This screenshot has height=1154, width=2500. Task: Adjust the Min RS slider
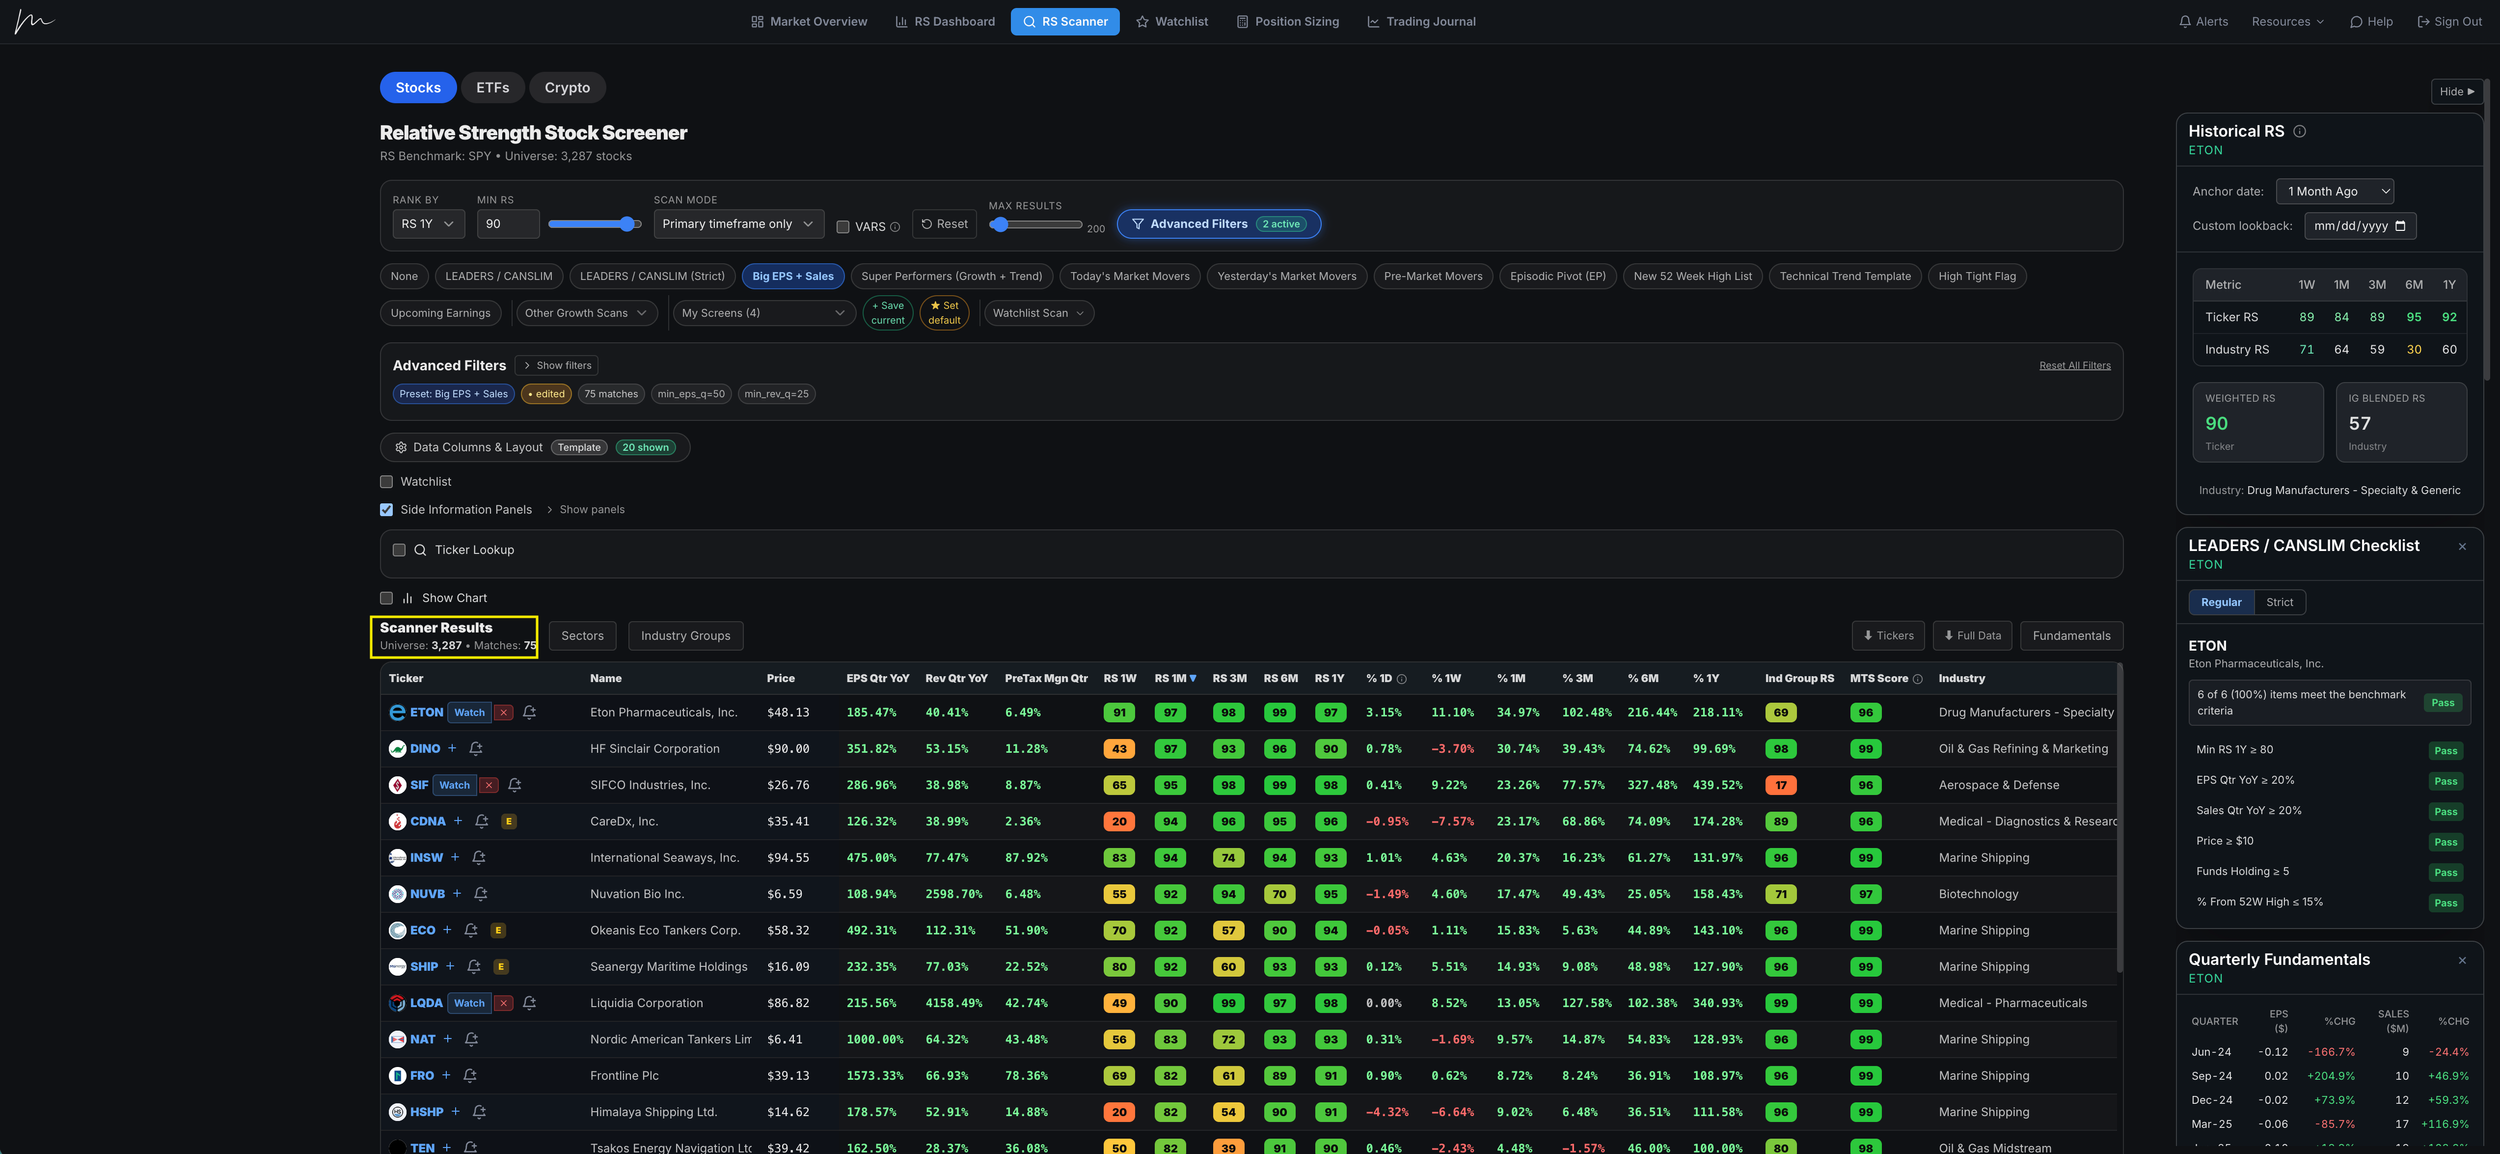(595, 224)
